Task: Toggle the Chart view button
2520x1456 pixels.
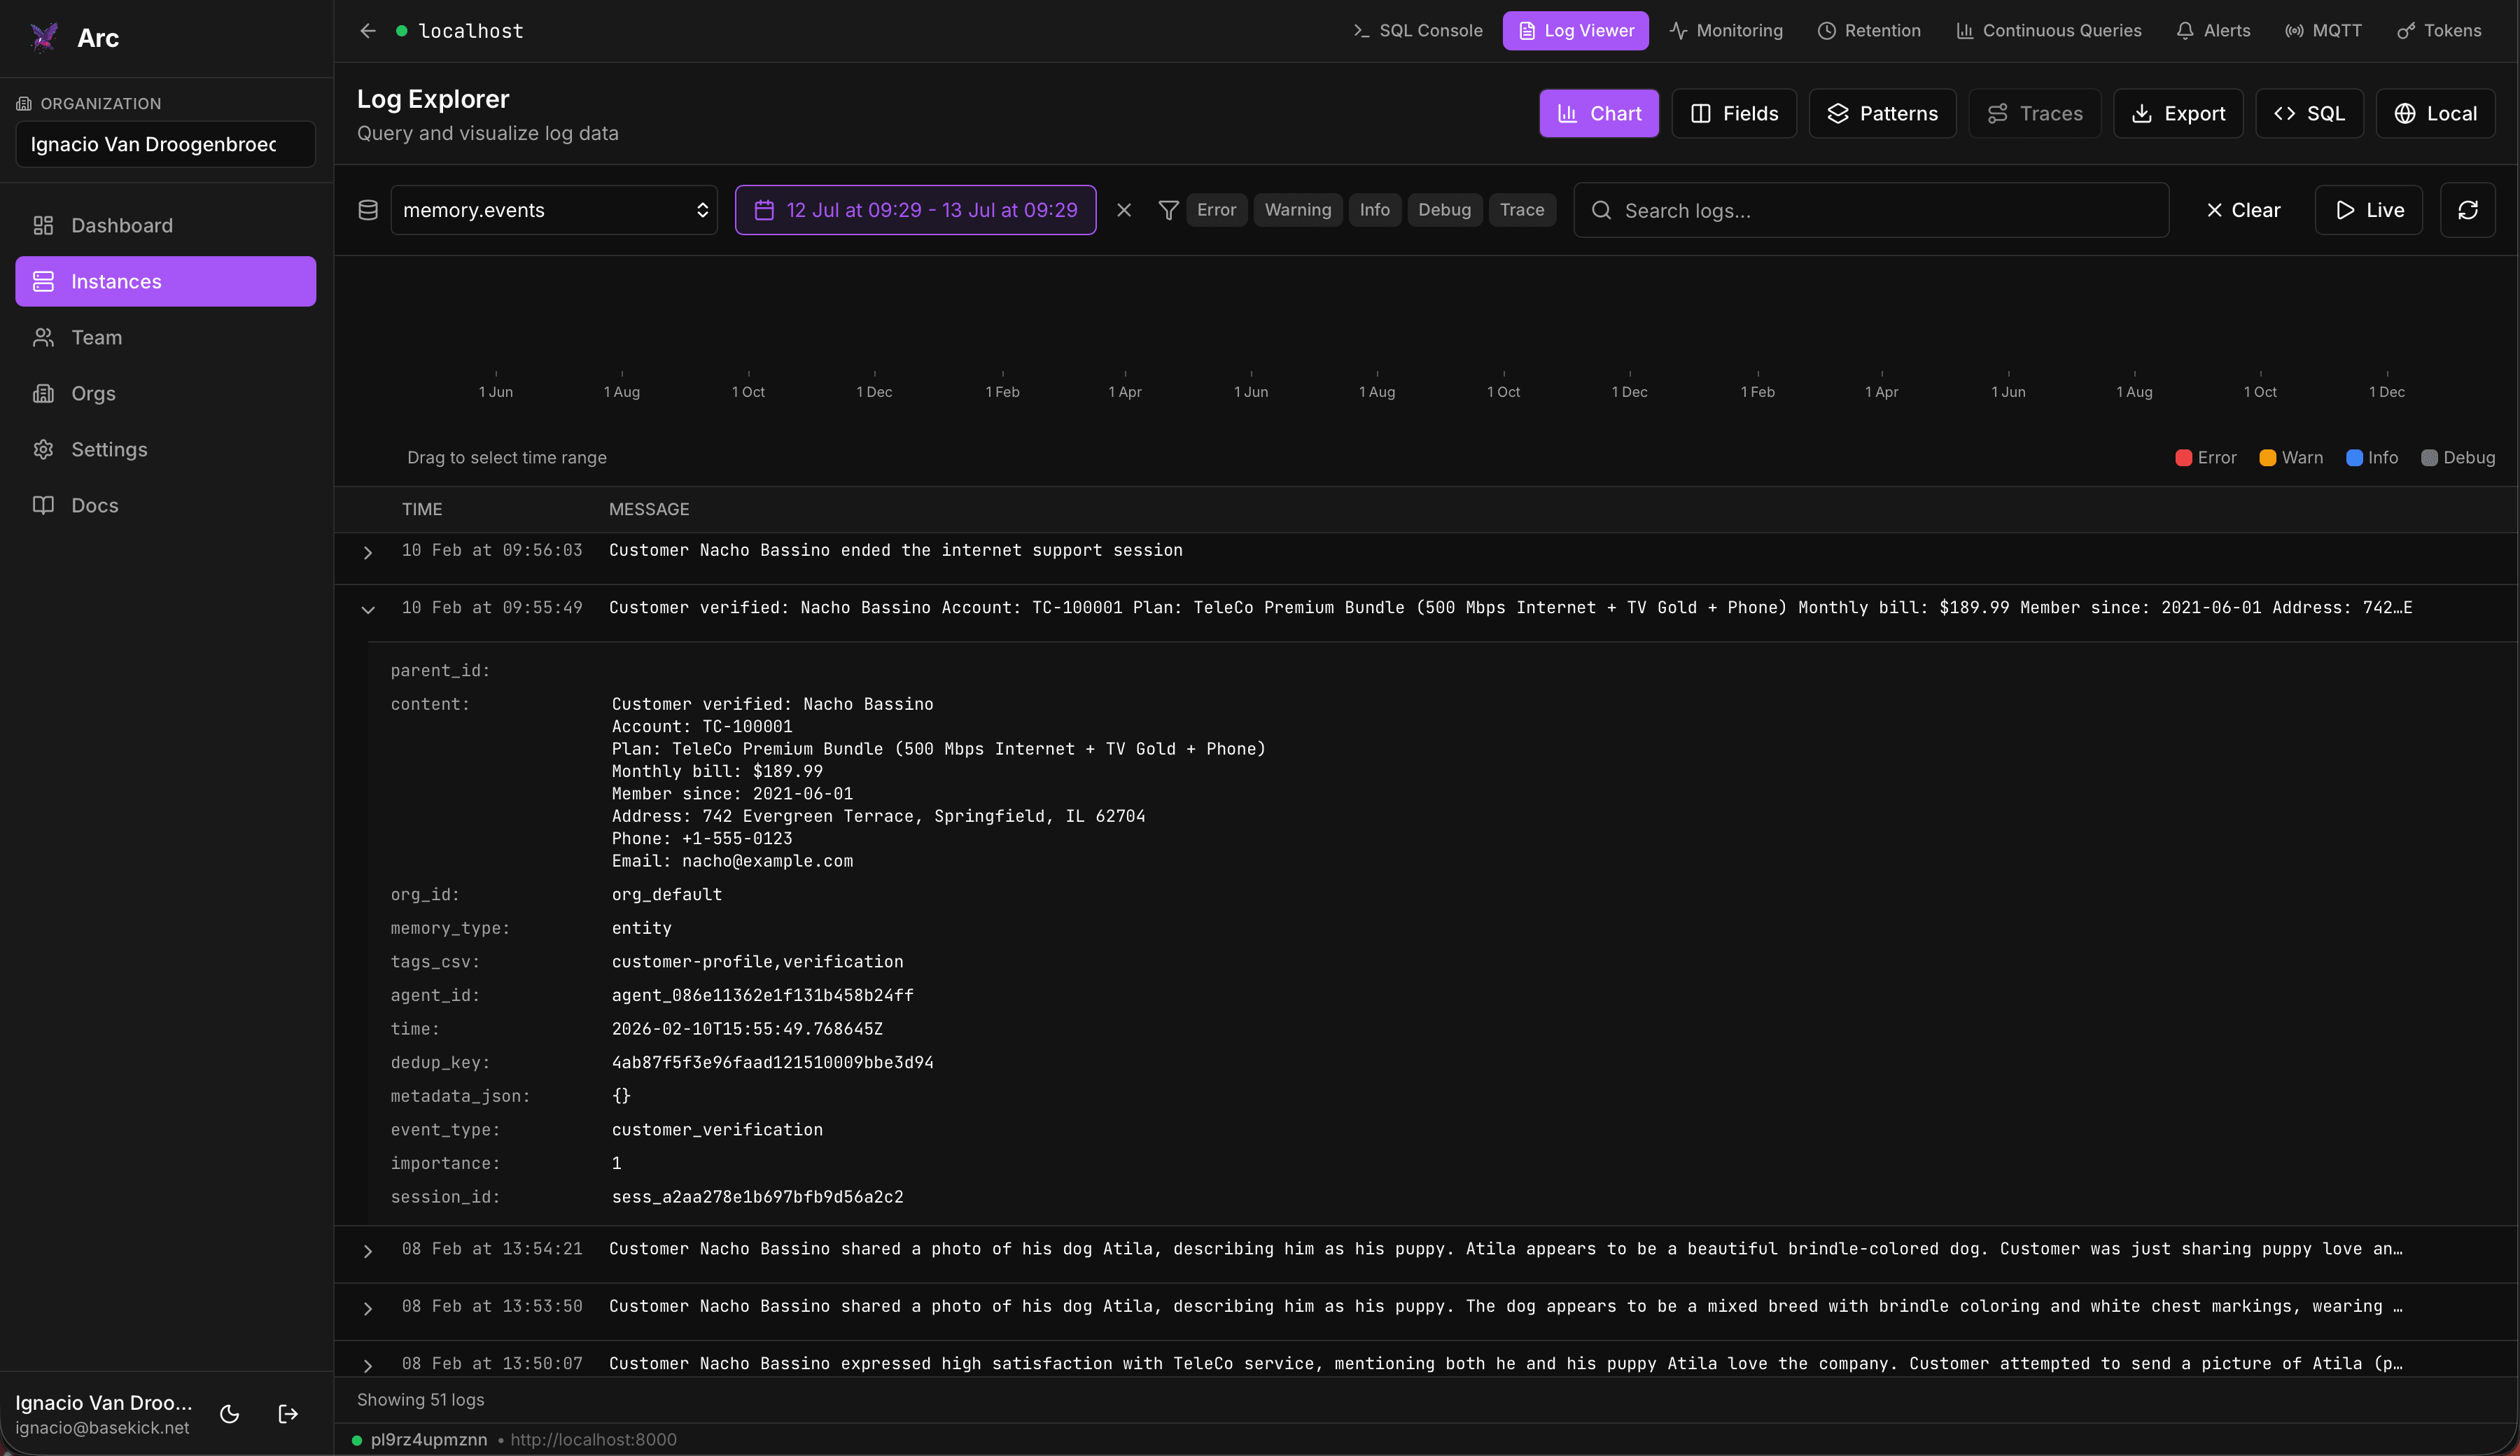Action: [1598, 113]
